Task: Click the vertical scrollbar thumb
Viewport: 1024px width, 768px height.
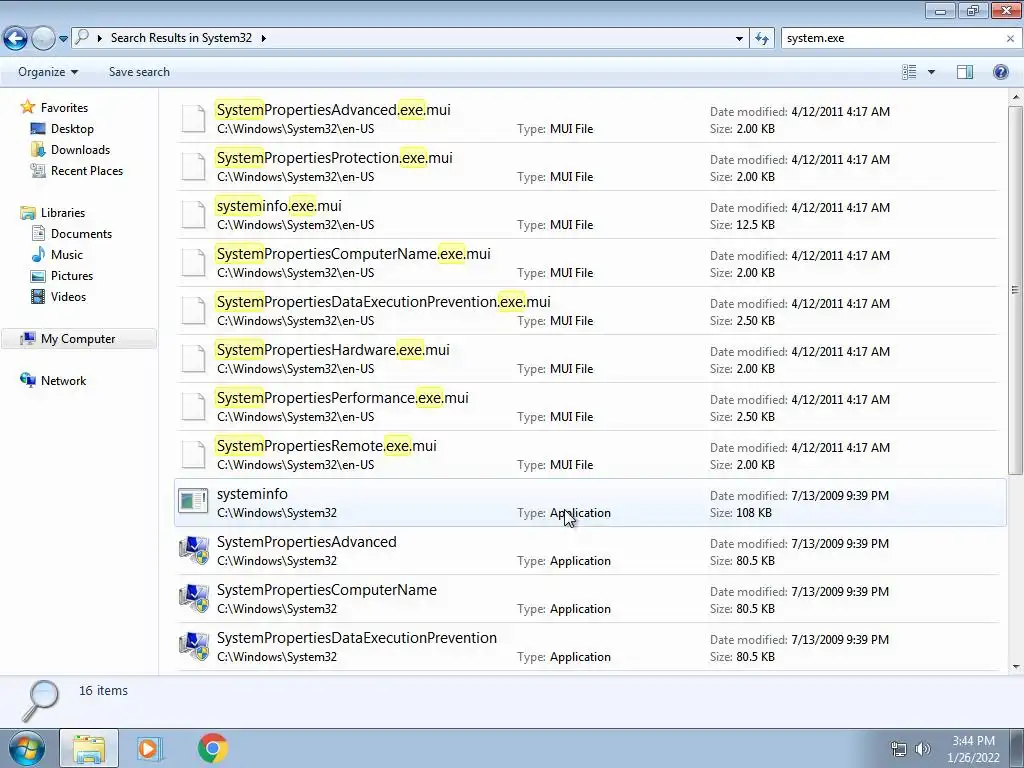Action: (x=1015, y=289)
